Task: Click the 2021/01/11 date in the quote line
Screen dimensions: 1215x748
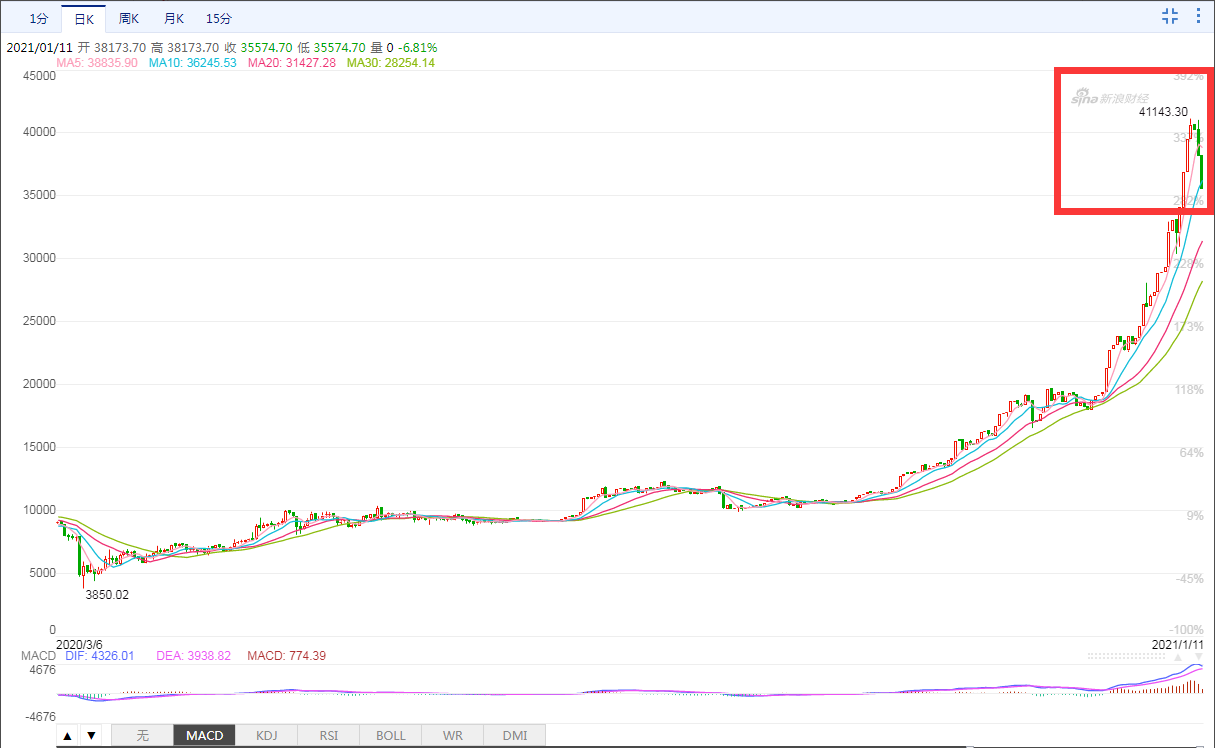Action: (40, 47)
